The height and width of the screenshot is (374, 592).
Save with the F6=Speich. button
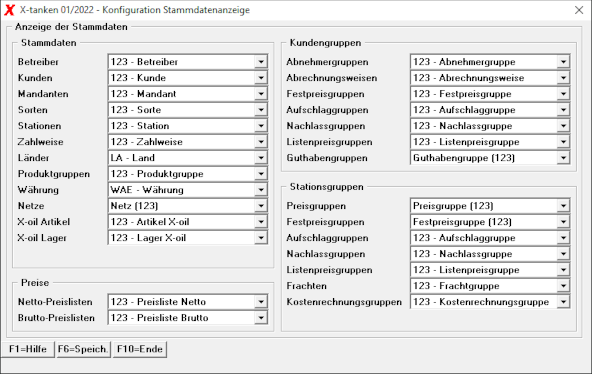(x=83, y=349)
